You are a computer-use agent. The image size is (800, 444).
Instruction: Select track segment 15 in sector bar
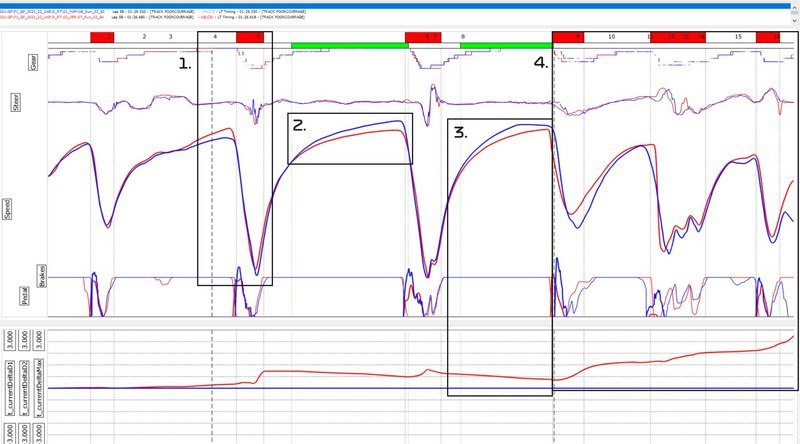tap(738, 36)
